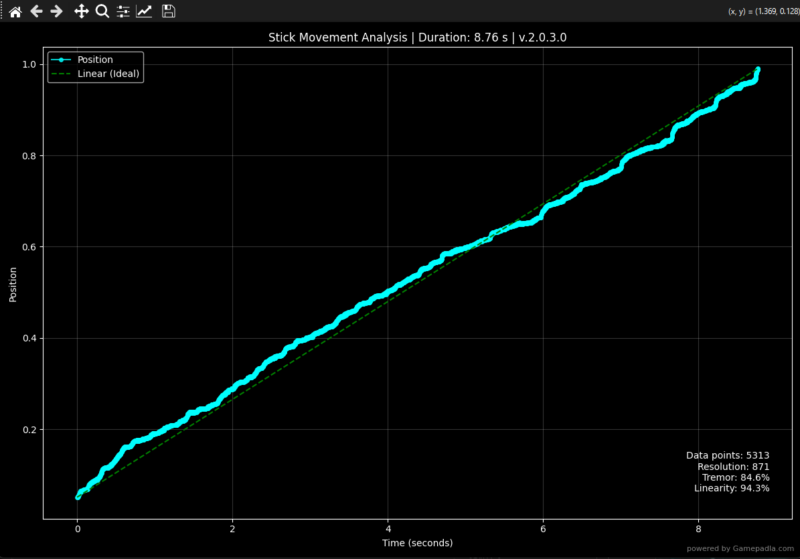Click the y-axis tick label 0.8
800x559 pixels.
click(29, 156)
